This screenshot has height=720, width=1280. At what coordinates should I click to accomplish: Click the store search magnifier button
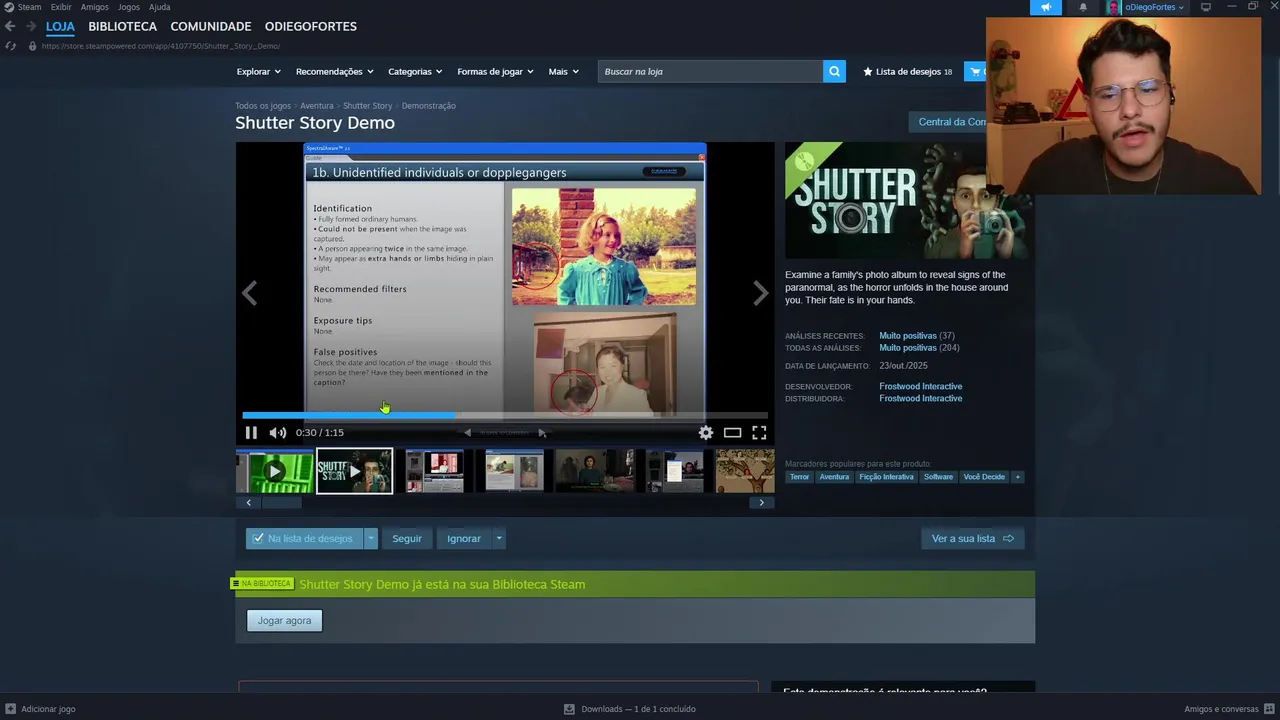pos(834,71)
